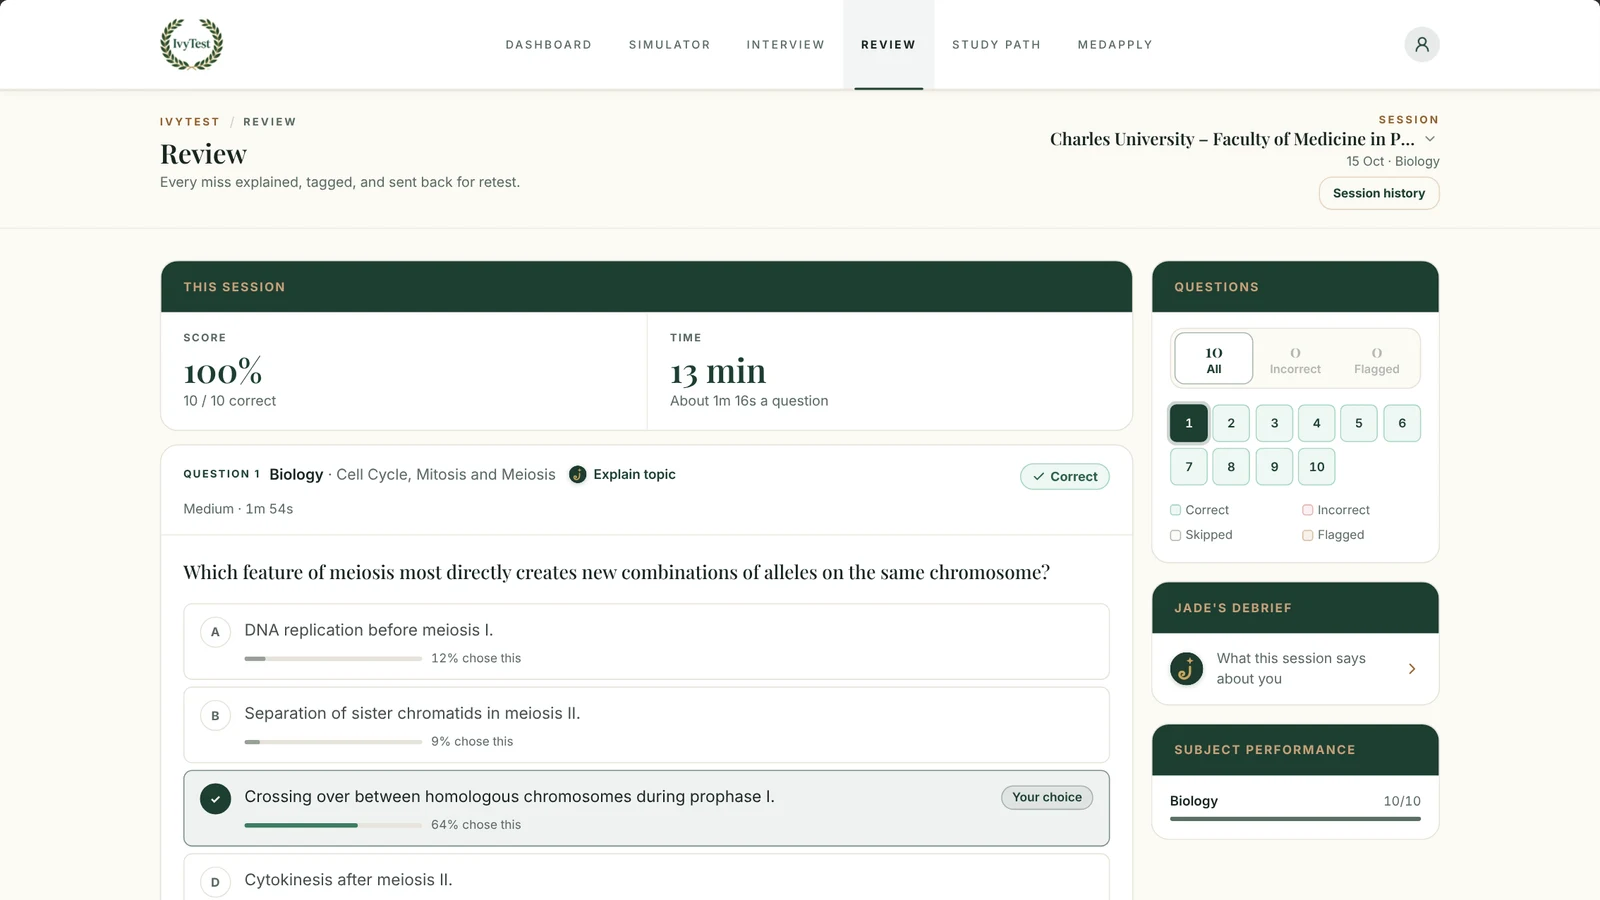1600x900 pixels.
Task: Click the Medium · 1m 54s text
Action: [x=238, y=509]
